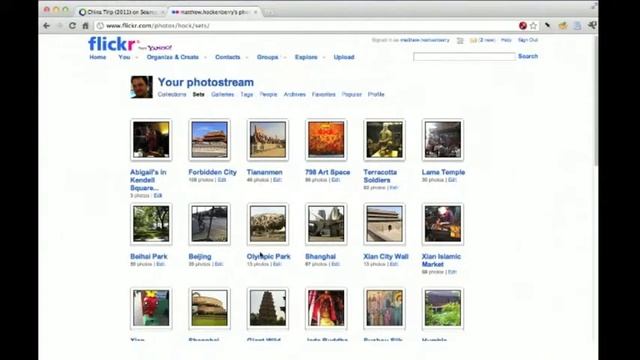Switch to the China Trip (2011) tab
Viewport: 640px width, 360px height.
121,12
